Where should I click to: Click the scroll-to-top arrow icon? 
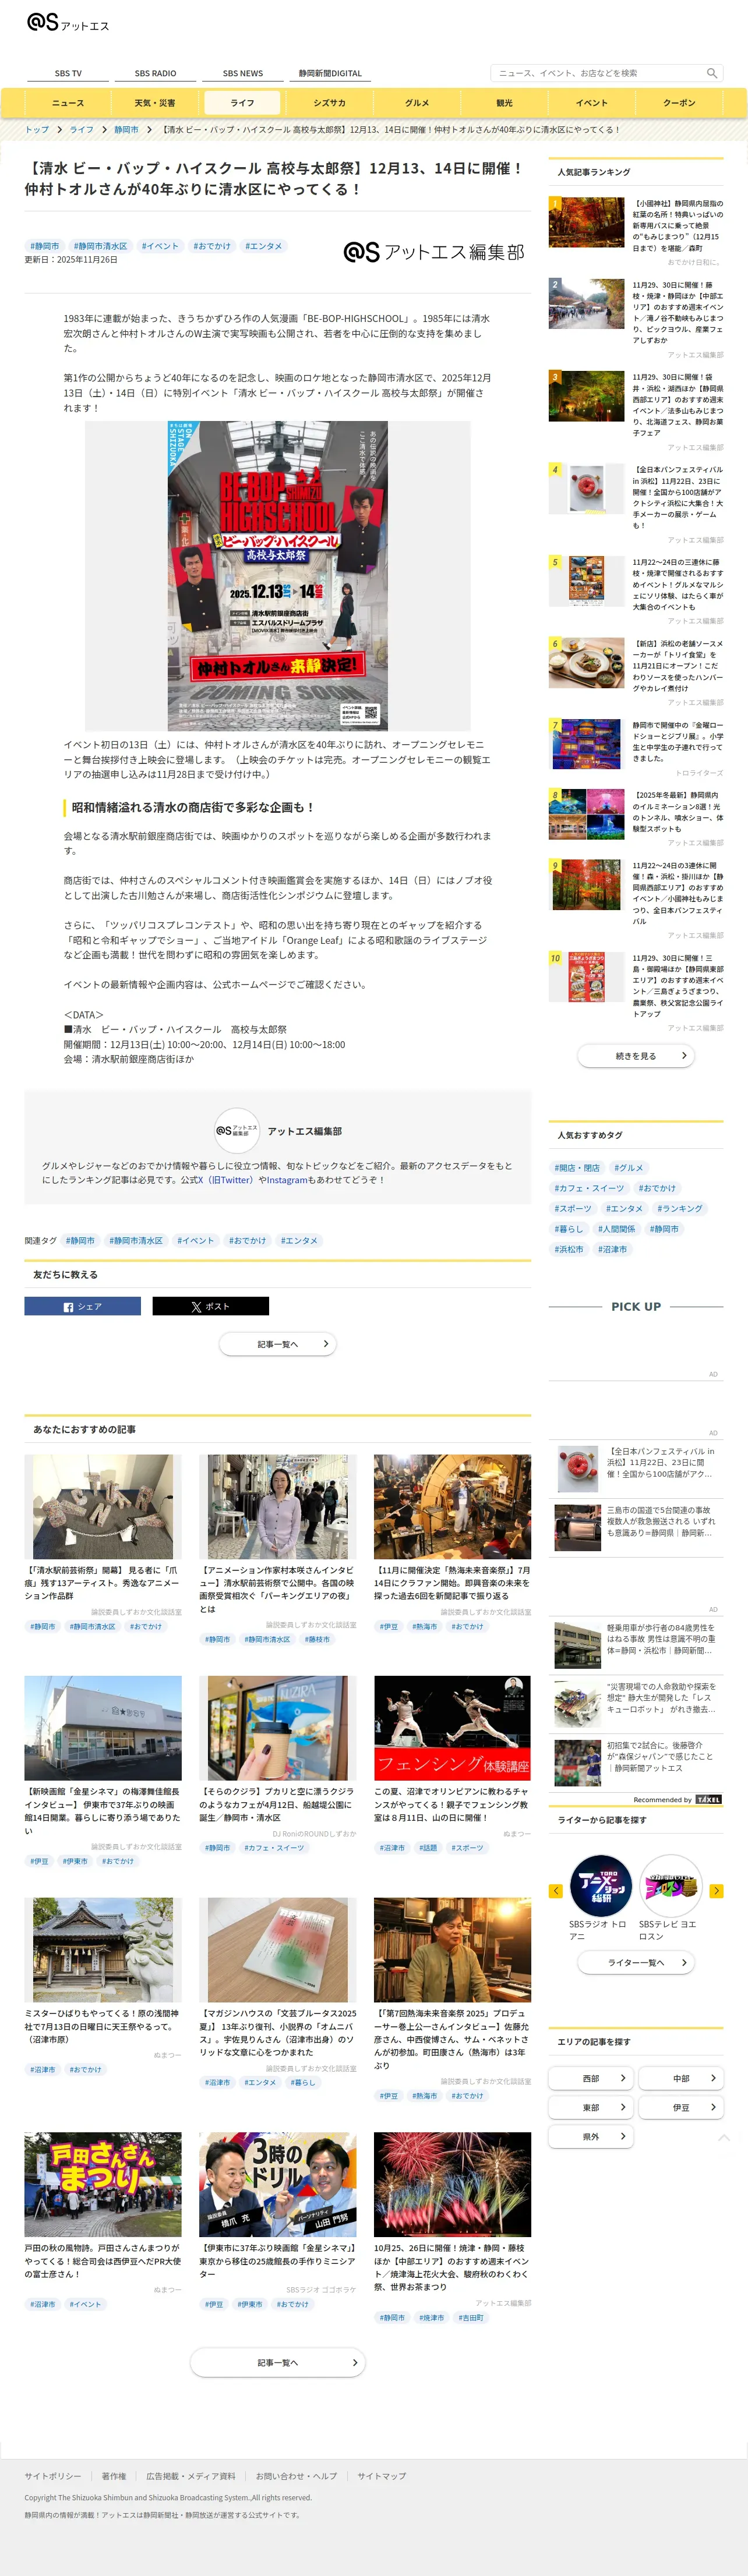[724, 2137]
